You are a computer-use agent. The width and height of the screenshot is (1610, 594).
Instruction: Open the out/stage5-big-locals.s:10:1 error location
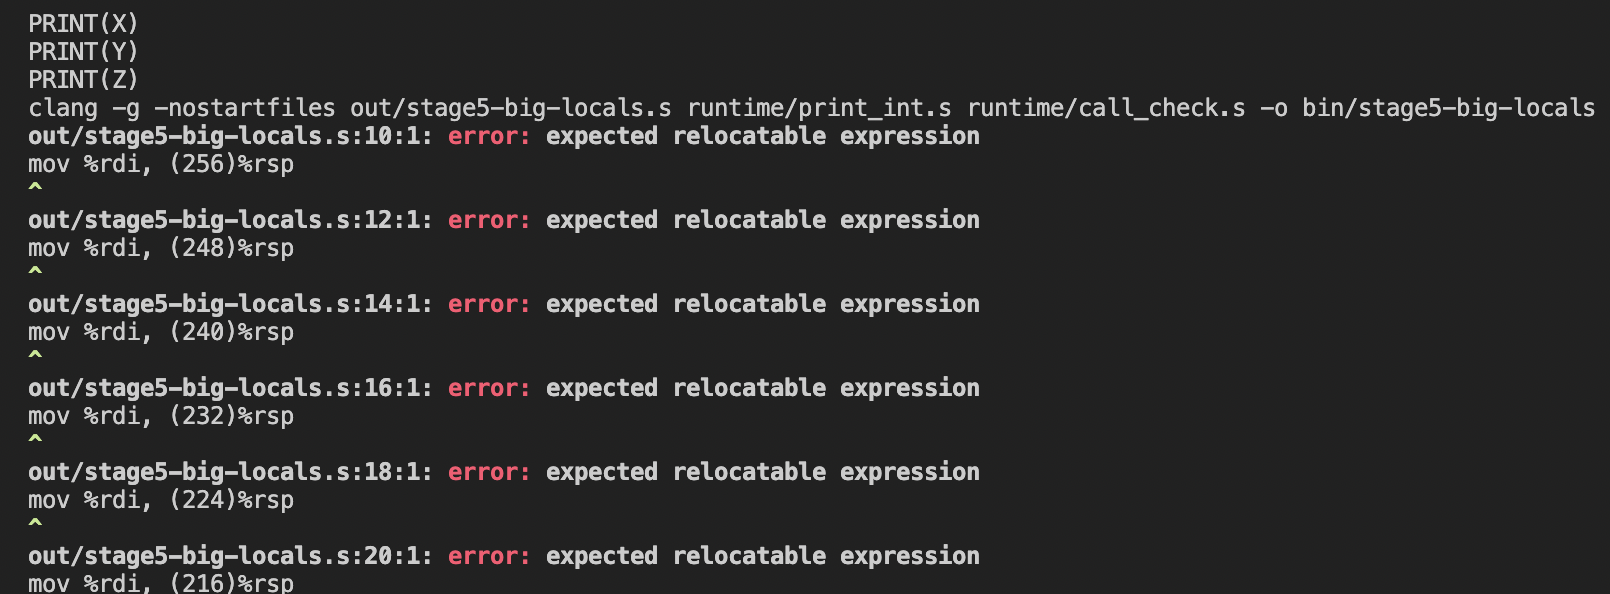[230, 136]
